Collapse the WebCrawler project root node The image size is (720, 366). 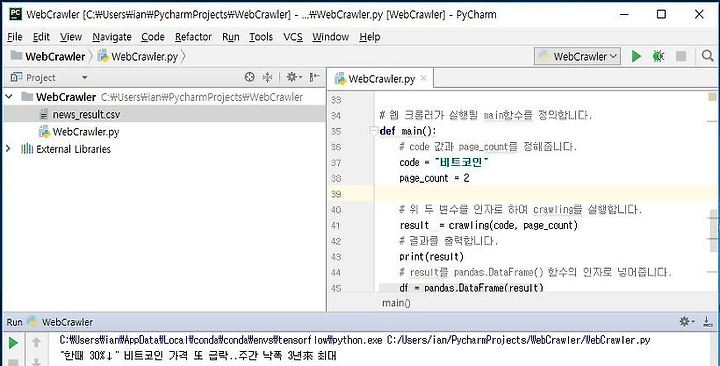click(x=9, y=96)
